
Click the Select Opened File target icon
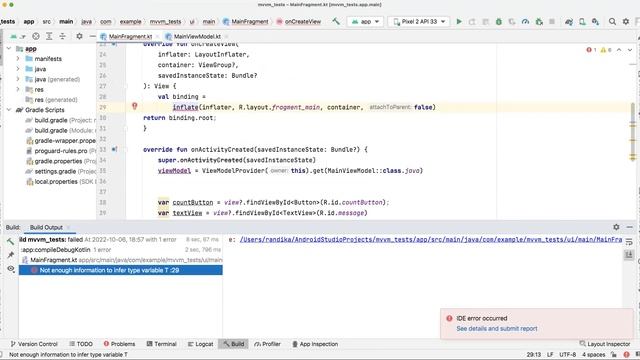click(x=36, y=36)
